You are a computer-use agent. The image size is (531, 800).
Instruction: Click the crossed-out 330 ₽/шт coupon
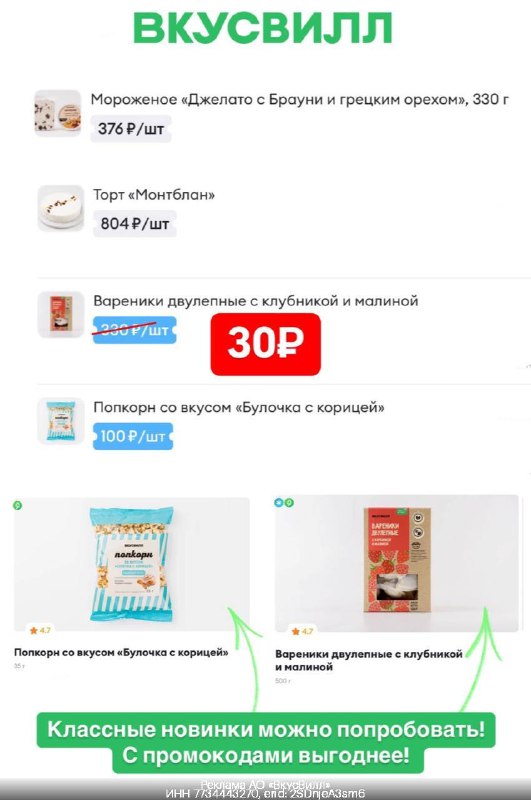tap(134, 330)
